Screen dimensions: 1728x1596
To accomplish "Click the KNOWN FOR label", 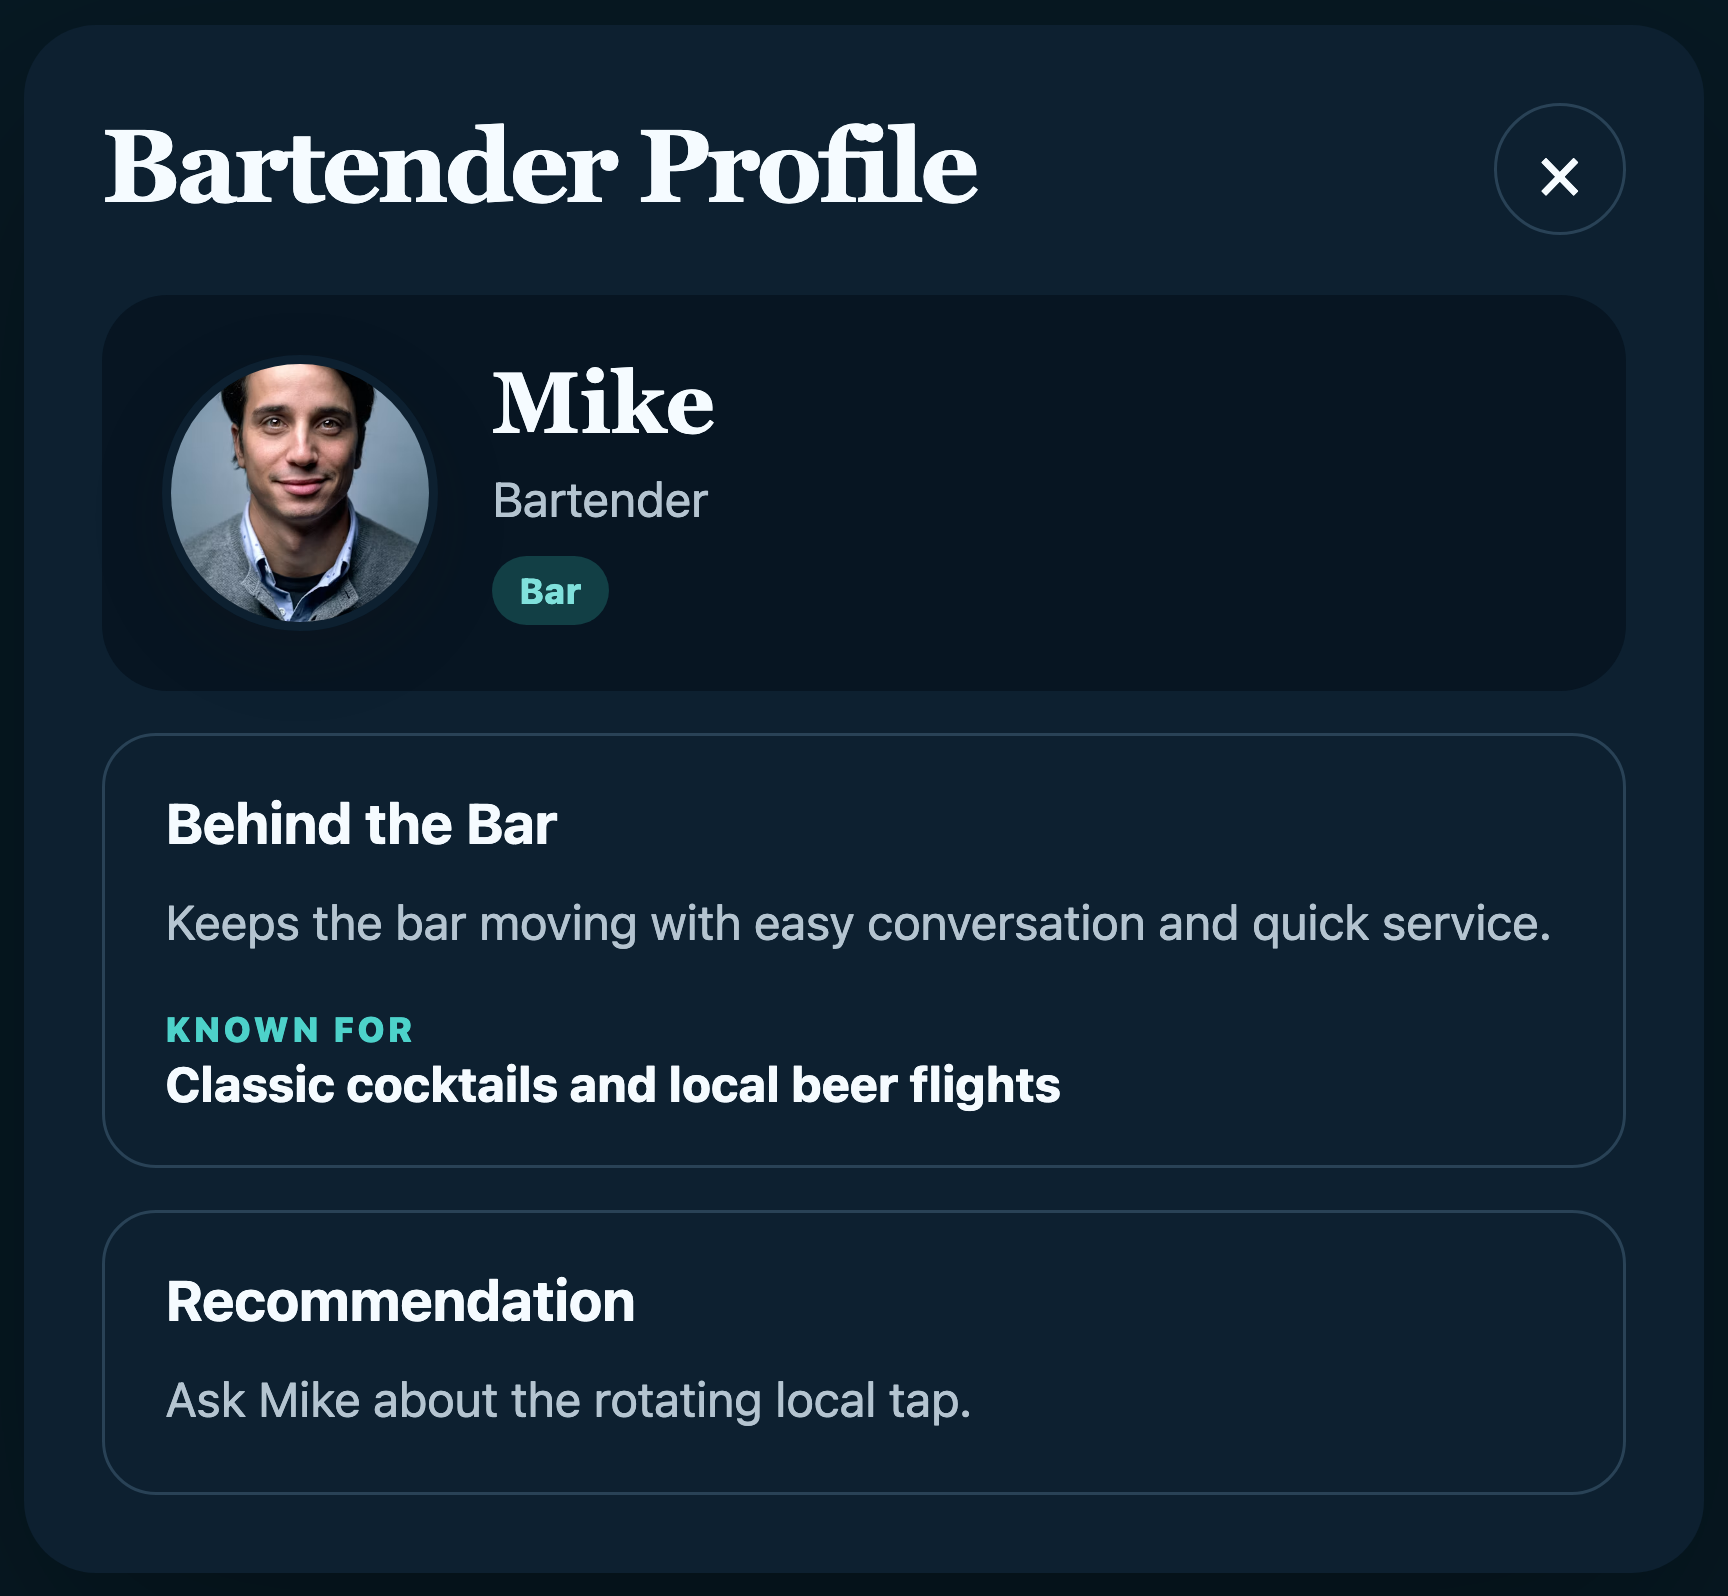I will tap(289, 1030).
